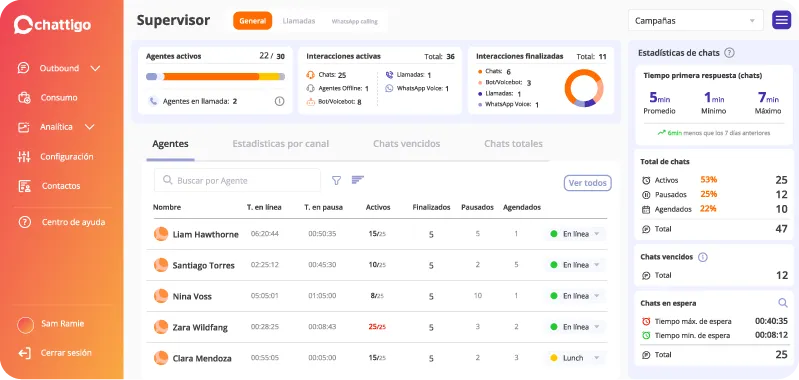Click the info icon next to Chats vencidos

702,257
